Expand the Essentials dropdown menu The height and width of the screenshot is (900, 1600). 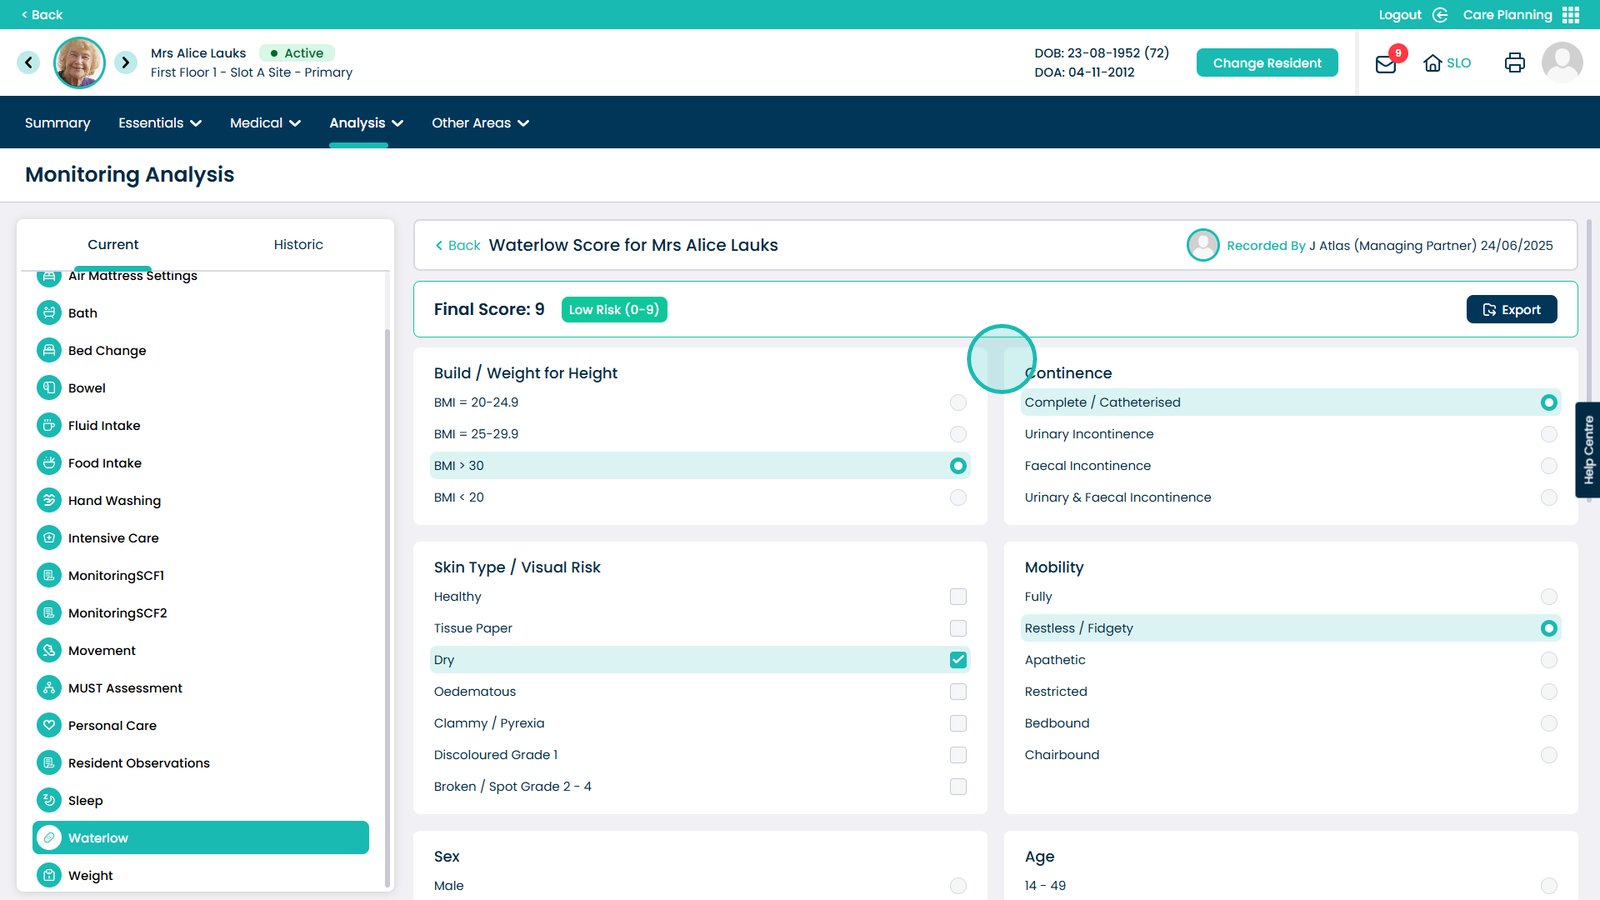[160, 123]
